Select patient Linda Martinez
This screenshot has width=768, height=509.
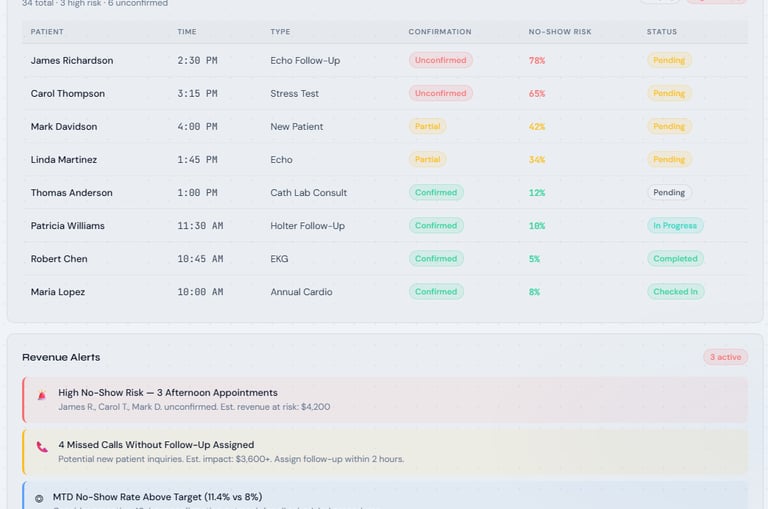click(64, 160)
